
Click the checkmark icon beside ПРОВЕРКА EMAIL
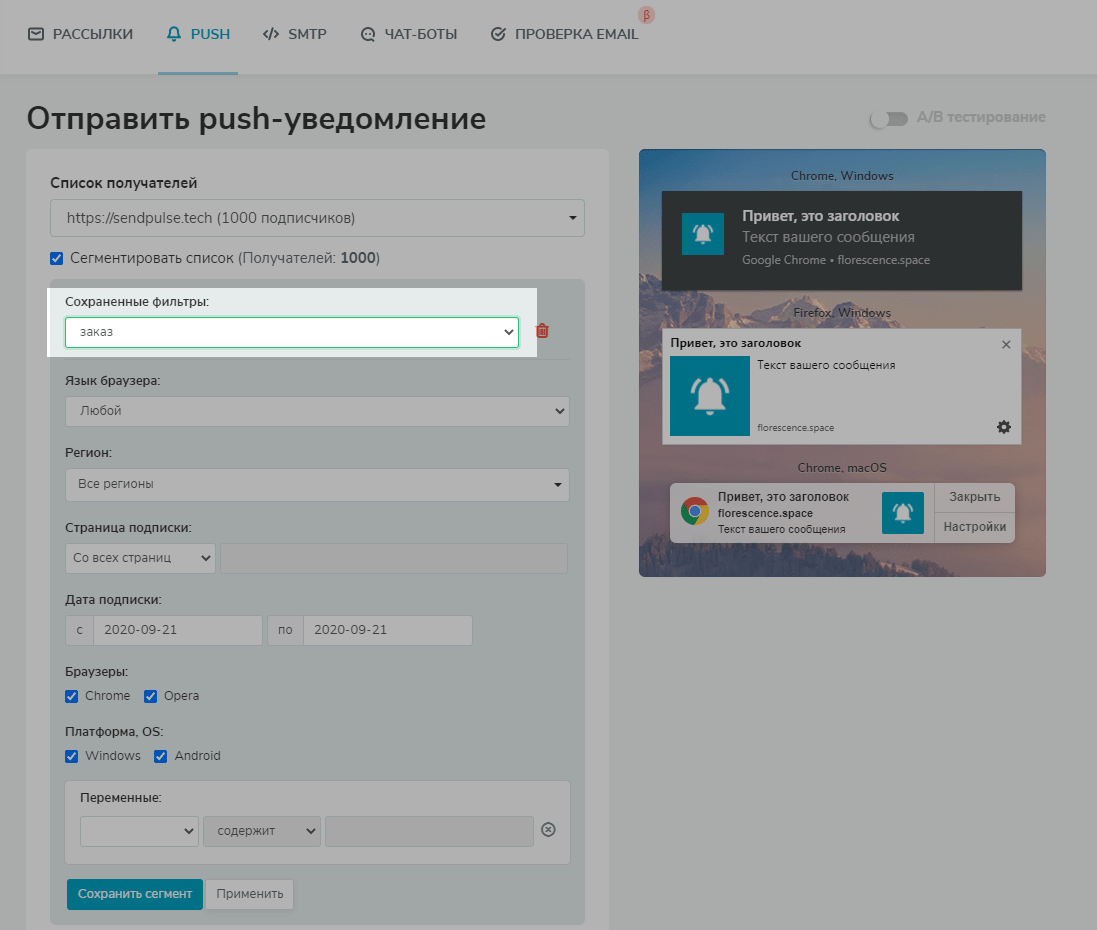point(498,34)
